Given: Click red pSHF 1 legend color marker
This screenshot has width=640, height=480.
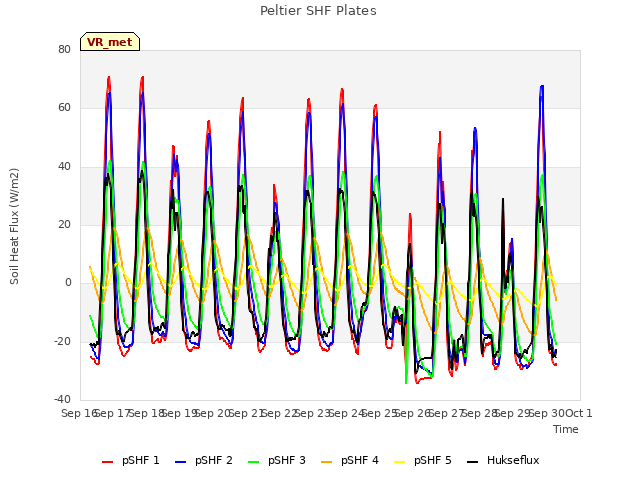Looking at the screenshot, I should [x=107, y=462].
